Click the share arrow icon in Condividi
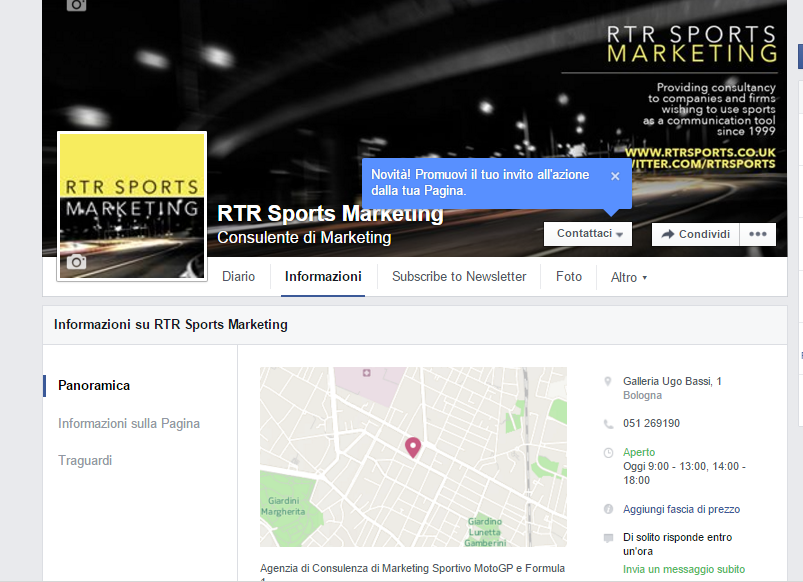This screenshot has height=582, width=803. pos(667,234)
